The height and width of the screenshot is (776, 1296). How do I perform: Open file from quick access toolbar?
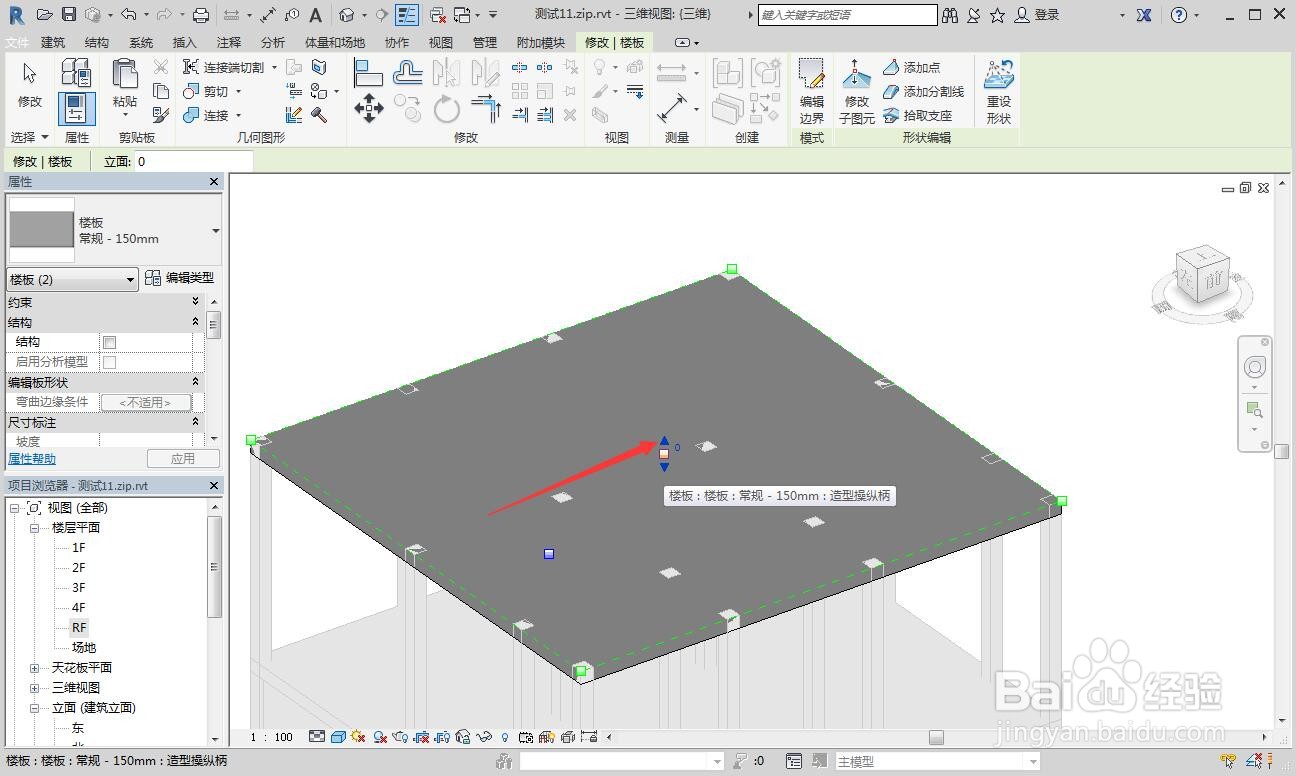tap(44, 15)
